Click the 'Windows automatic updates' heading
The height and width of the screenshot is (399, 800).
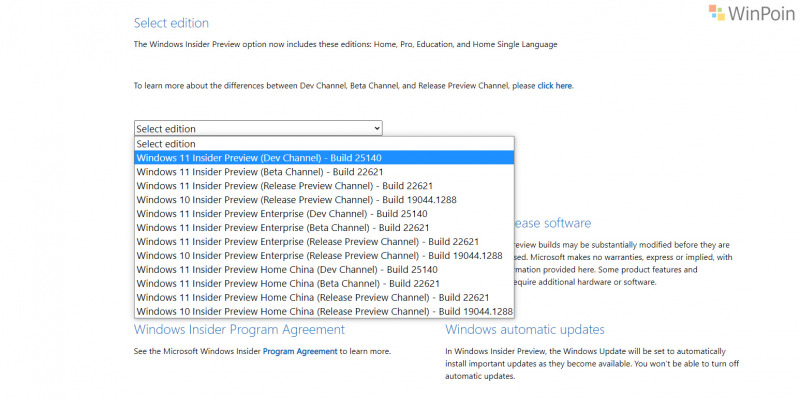pyautogui.click(x=525, y=330)
